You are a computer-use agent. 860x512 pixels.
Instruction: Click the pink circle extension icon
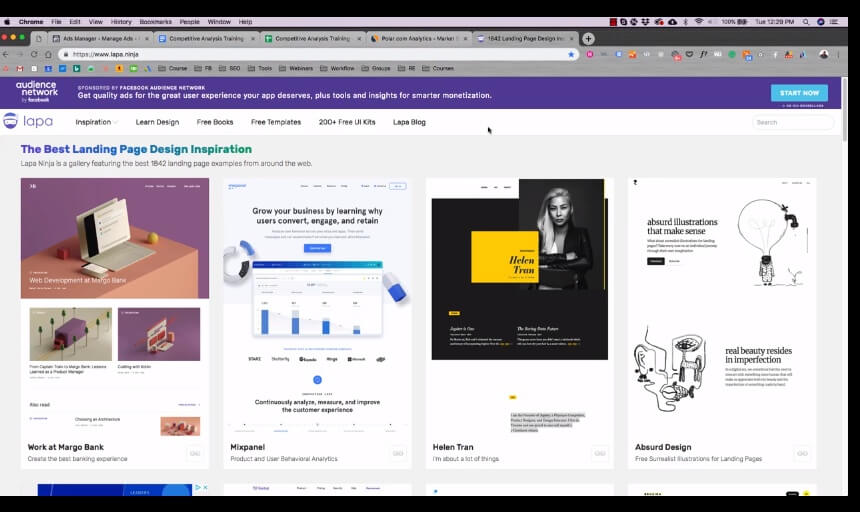[590, 54]
